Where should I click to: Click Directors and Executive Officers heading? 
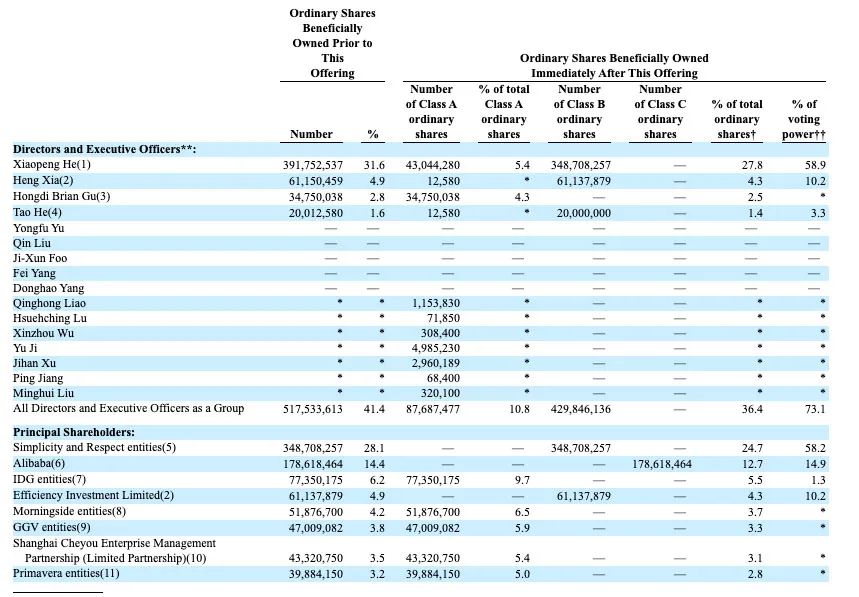pos(104,149)
